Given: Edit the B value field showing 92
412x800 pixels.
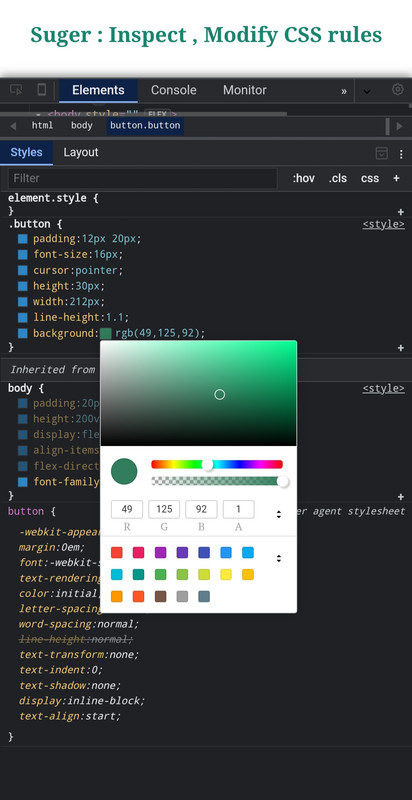Looking at the screenshot, I should [x=201, y=509].
